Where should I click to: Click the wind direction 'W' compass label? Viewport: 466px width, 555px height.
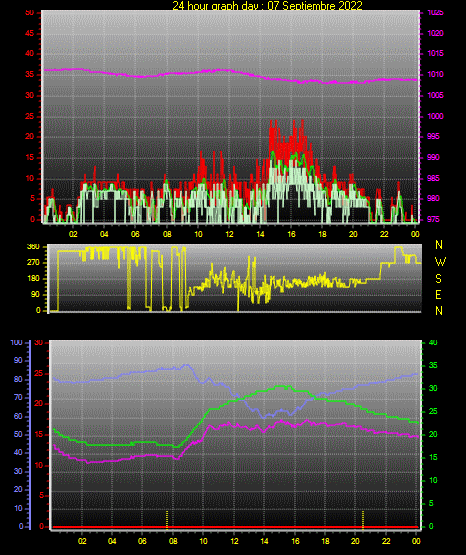[x=440, y=262]
